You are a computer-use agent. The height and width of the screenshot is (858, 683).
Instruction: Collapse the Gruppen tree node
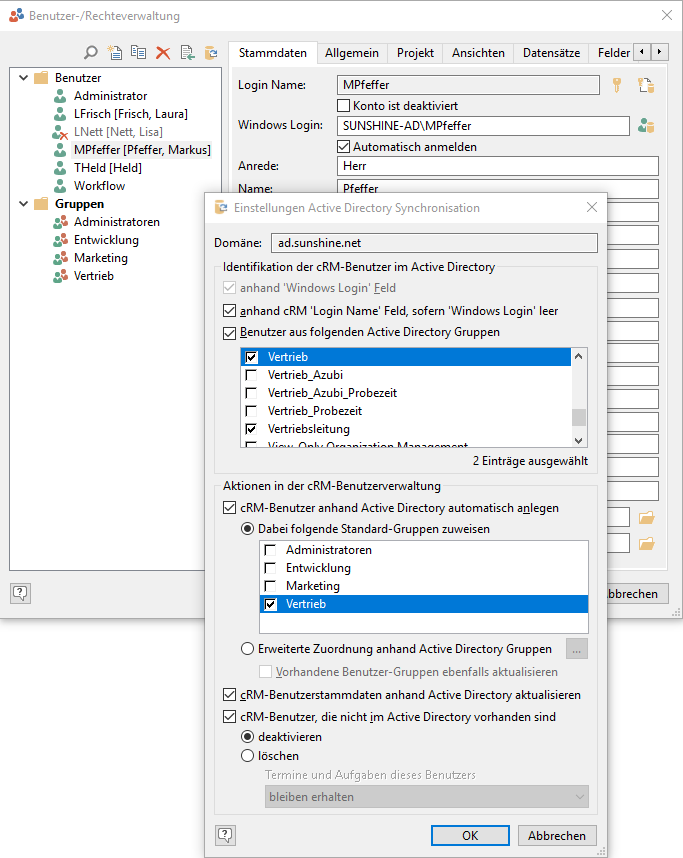(22, 204)
